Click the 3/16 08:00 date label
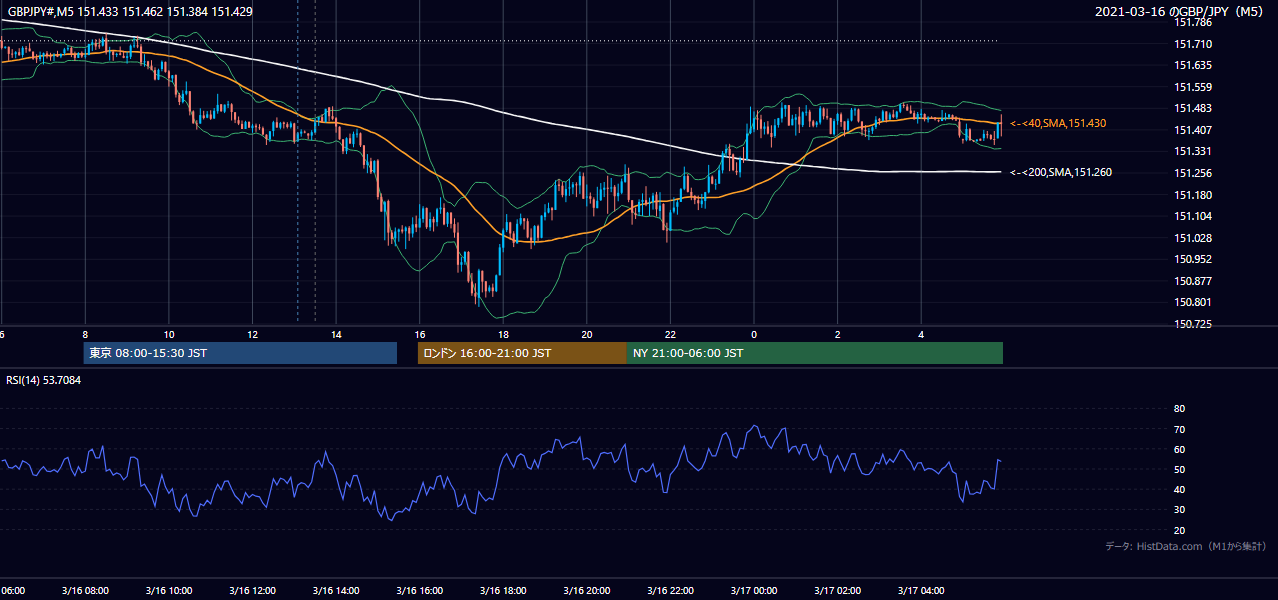Screen dimensions: 1278x600 tap(84, 590)
